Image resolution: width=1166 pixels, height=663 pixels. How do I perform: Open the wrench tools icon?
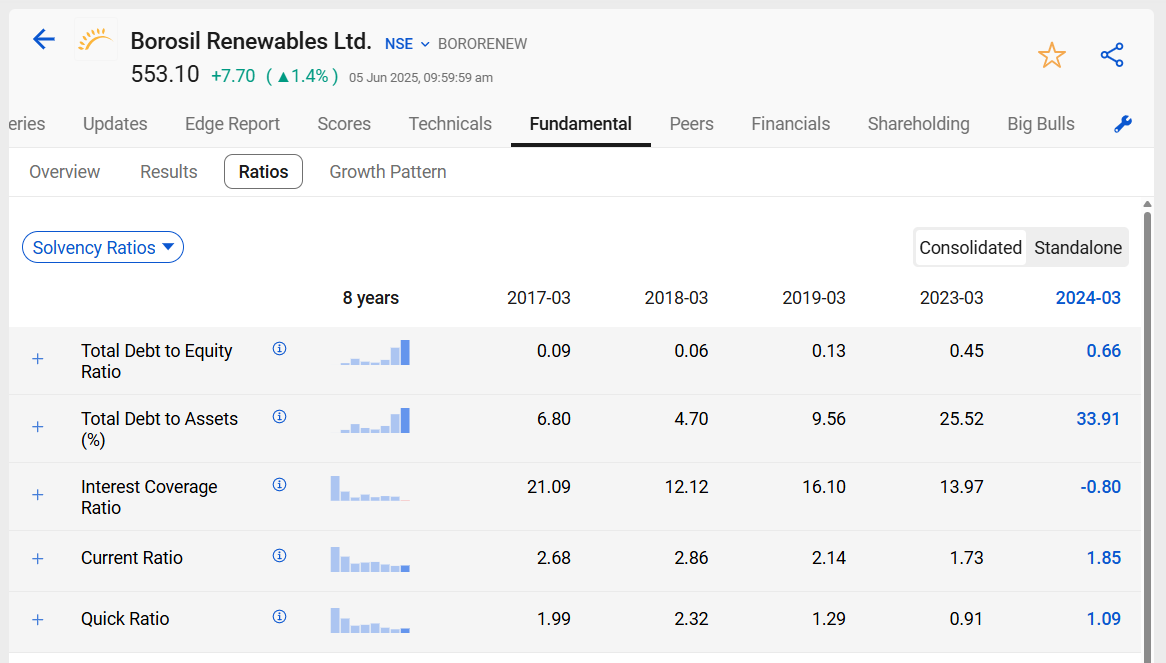click(x=1123, y=124)
